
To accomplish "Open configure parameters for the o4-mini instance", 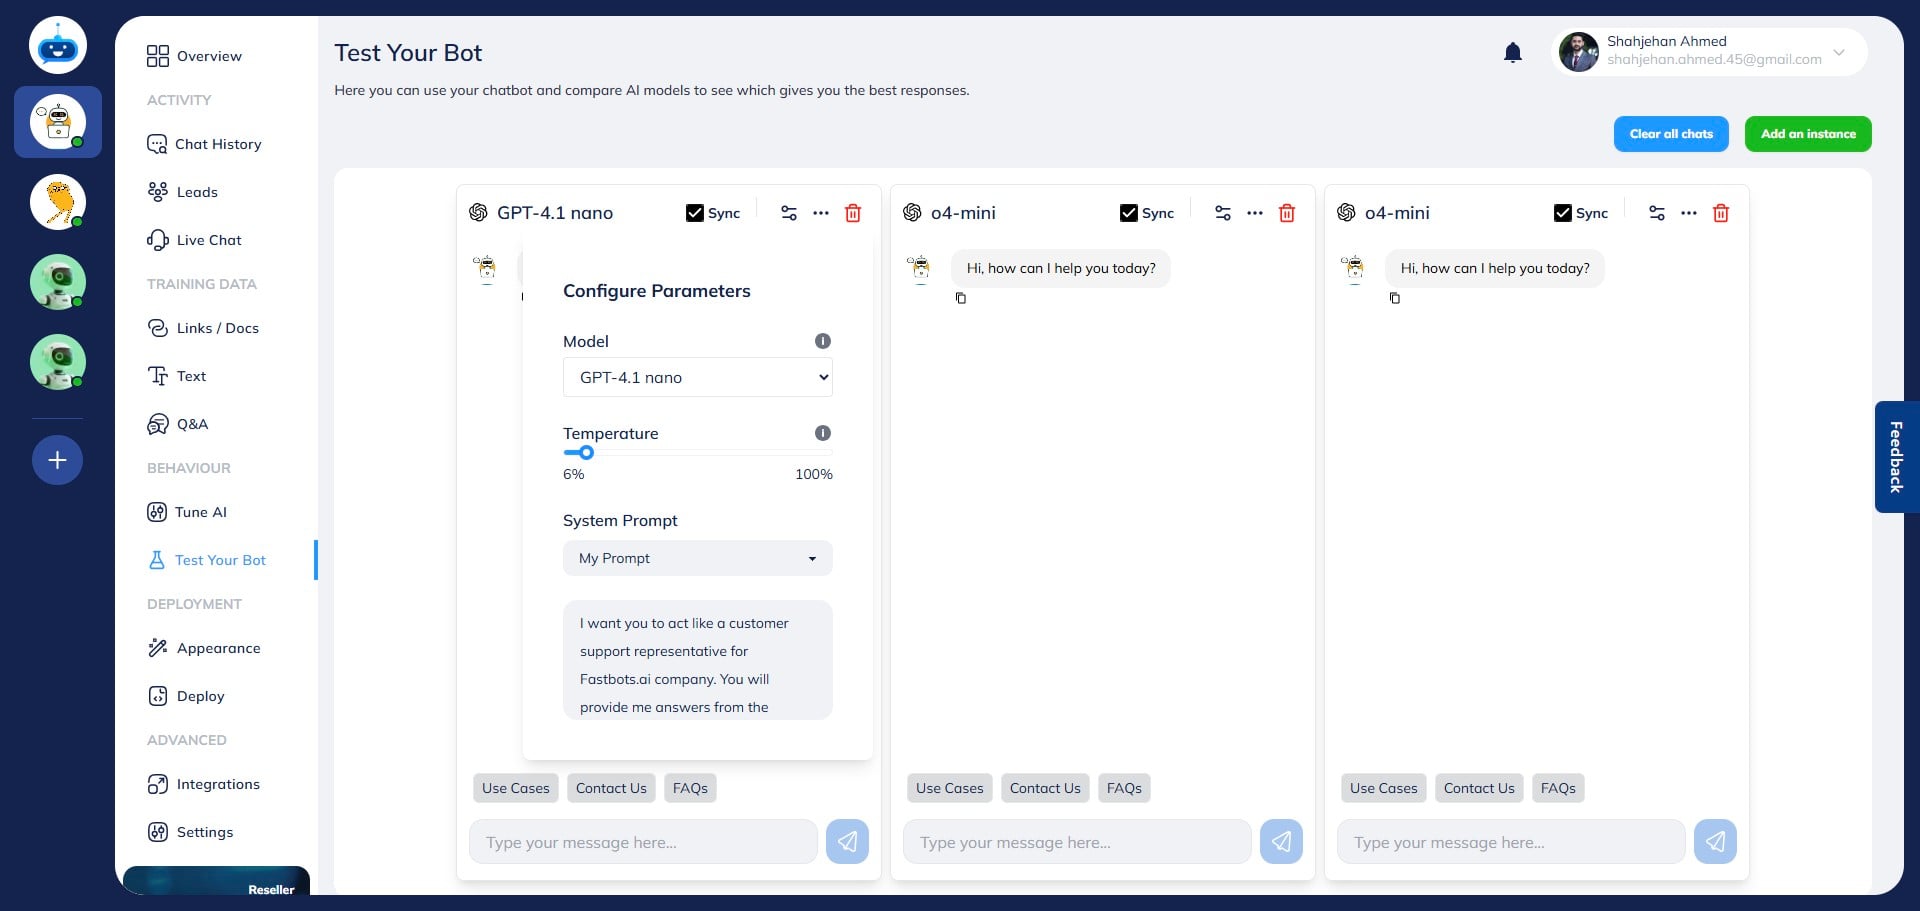I will coord(1223,213).
